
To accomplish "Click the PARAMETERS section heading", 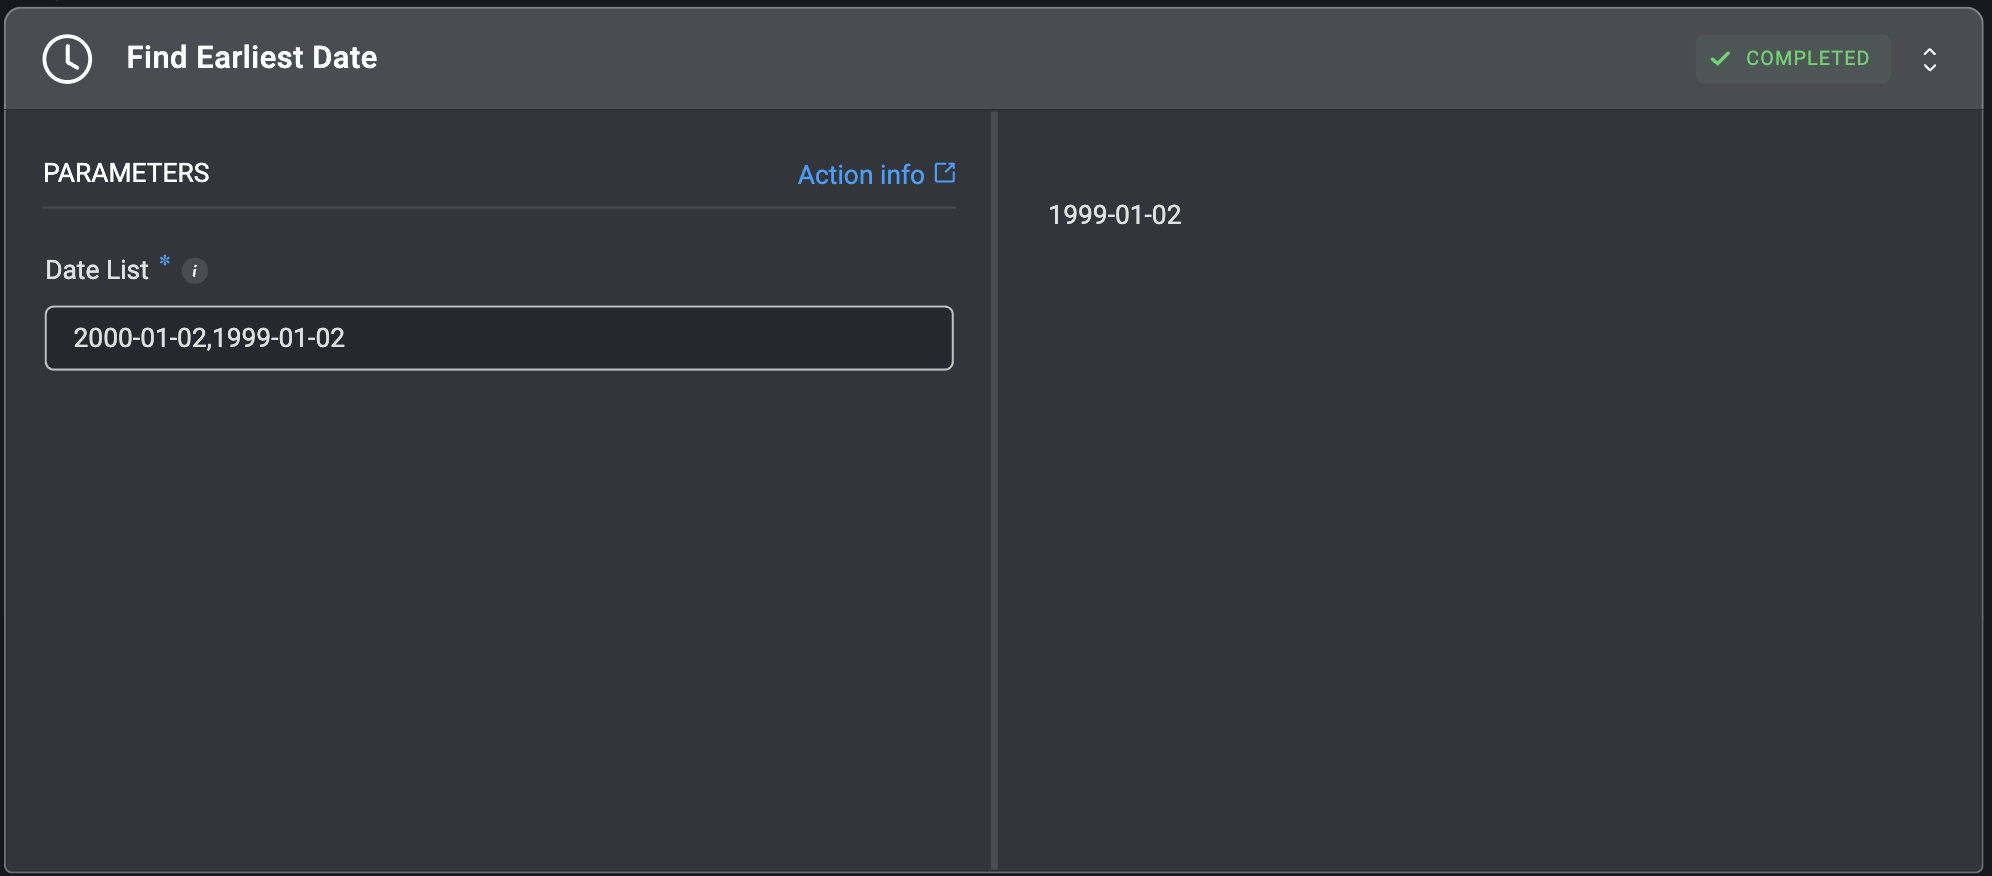I will [126, 173].
